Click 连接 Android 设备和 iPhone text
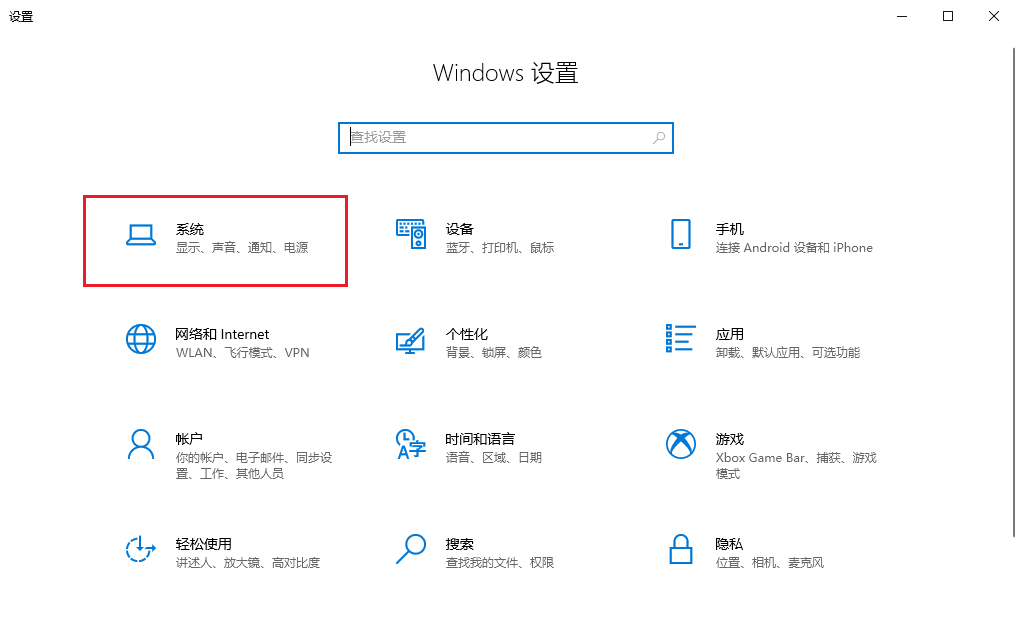Image resolution: width=1015 pixels, height=624 pixels. tap(794, 247)
